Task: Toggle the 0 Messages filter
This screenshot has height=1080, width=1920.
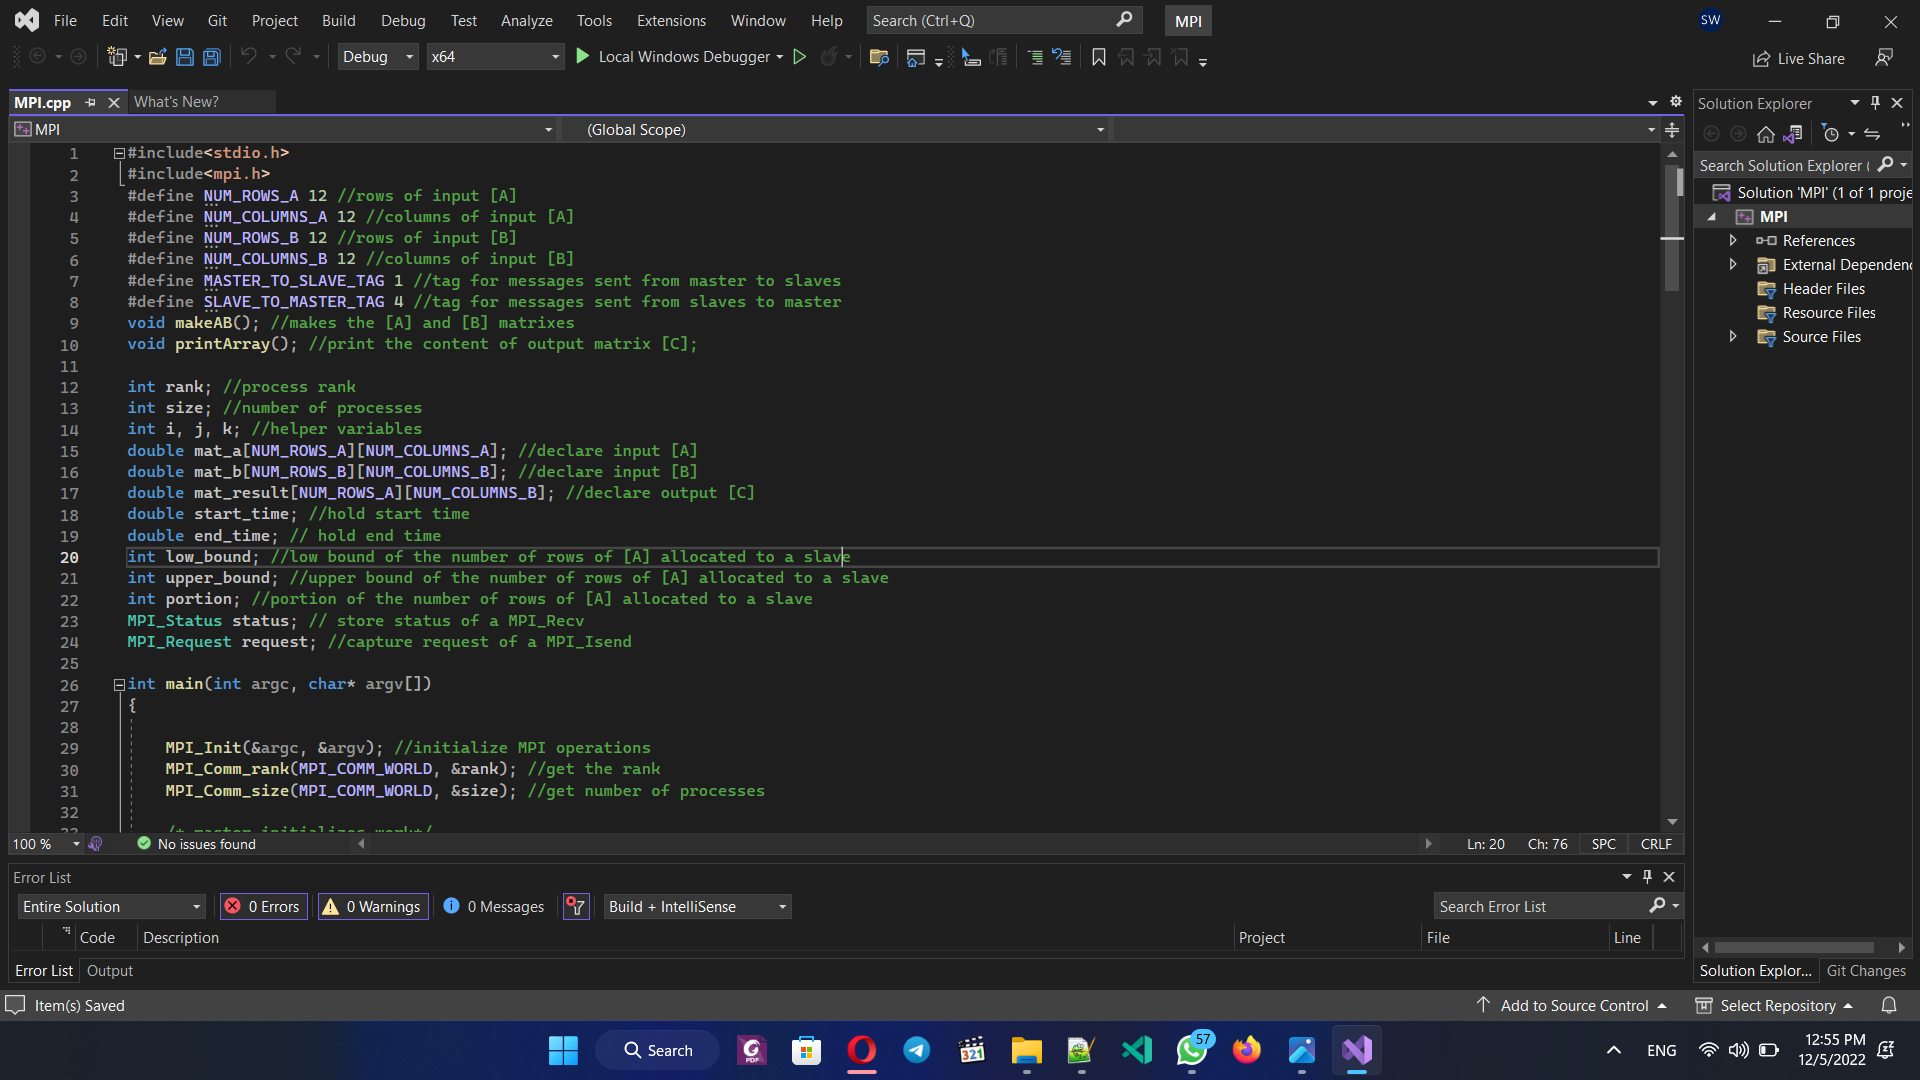Action: point(494,907)
